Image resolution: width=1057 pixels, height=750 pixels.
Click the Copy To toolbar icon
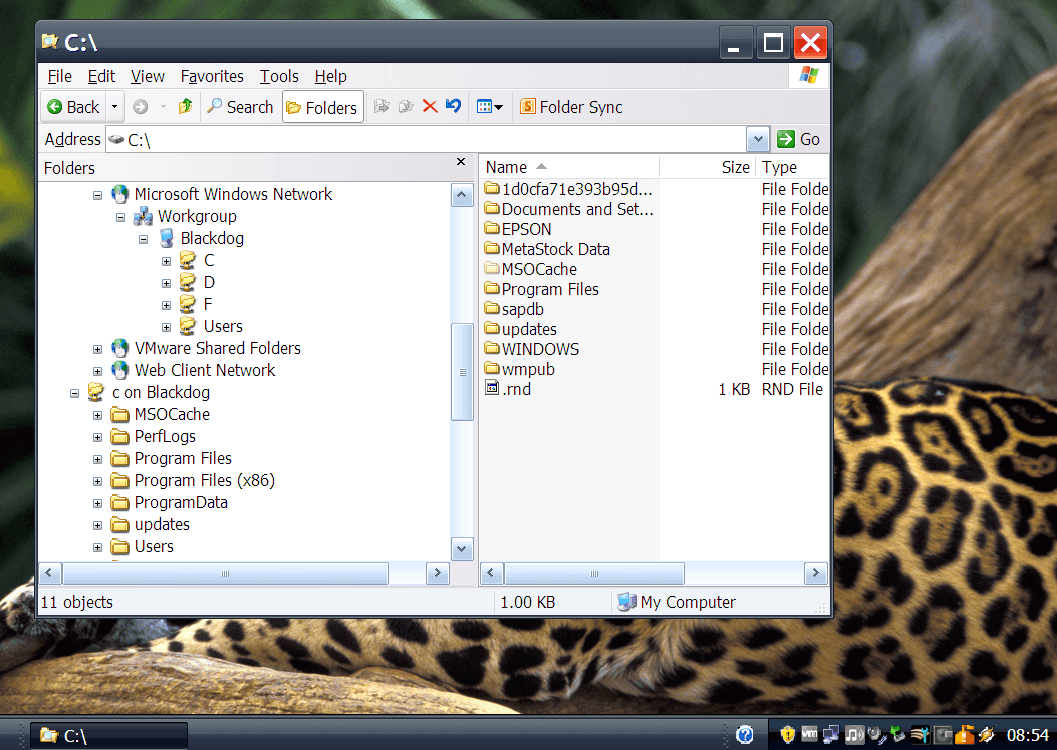(x=407, y=106)
